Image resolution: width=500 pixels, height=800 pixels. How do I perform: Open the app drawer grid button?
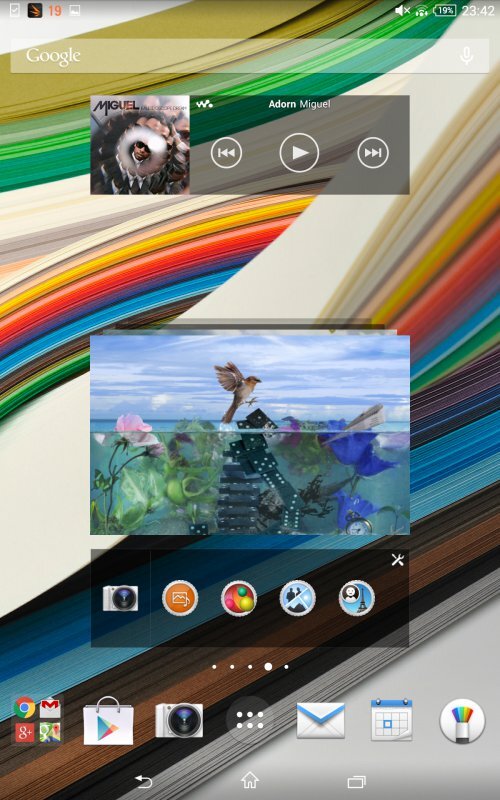(x=250, y=720)
